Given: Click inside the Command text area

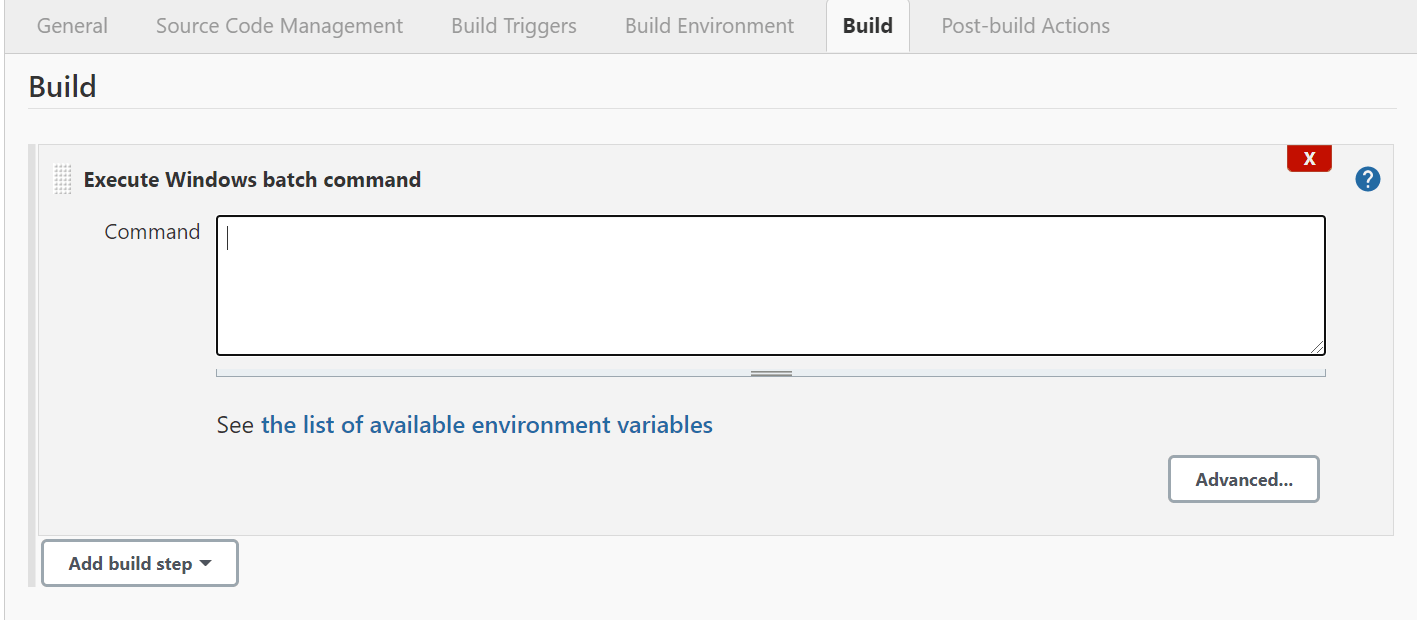Looking at the screenshot, I should [770, 283].
